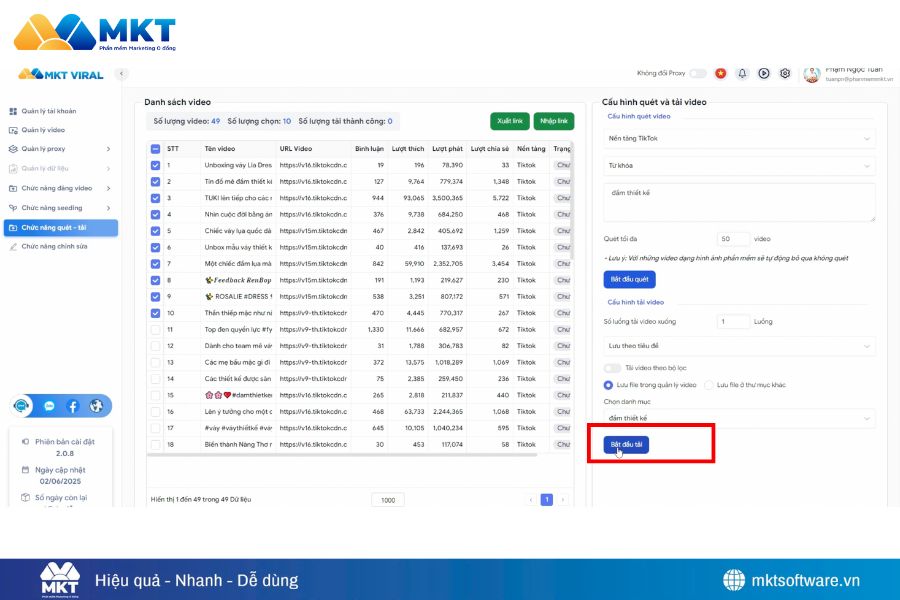Viewport: 900px width, 600px height.
Task: Open the settings gear icon
Action: point(785,73)
